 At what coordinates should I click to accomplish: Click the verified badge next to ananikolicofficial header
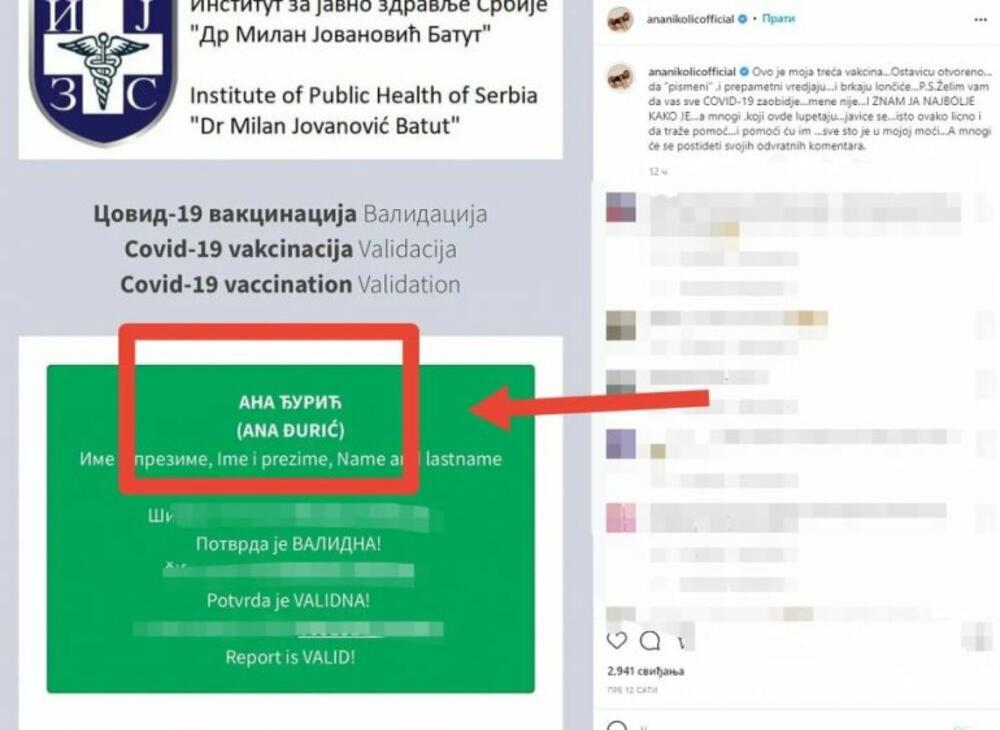tap(742, 19)
